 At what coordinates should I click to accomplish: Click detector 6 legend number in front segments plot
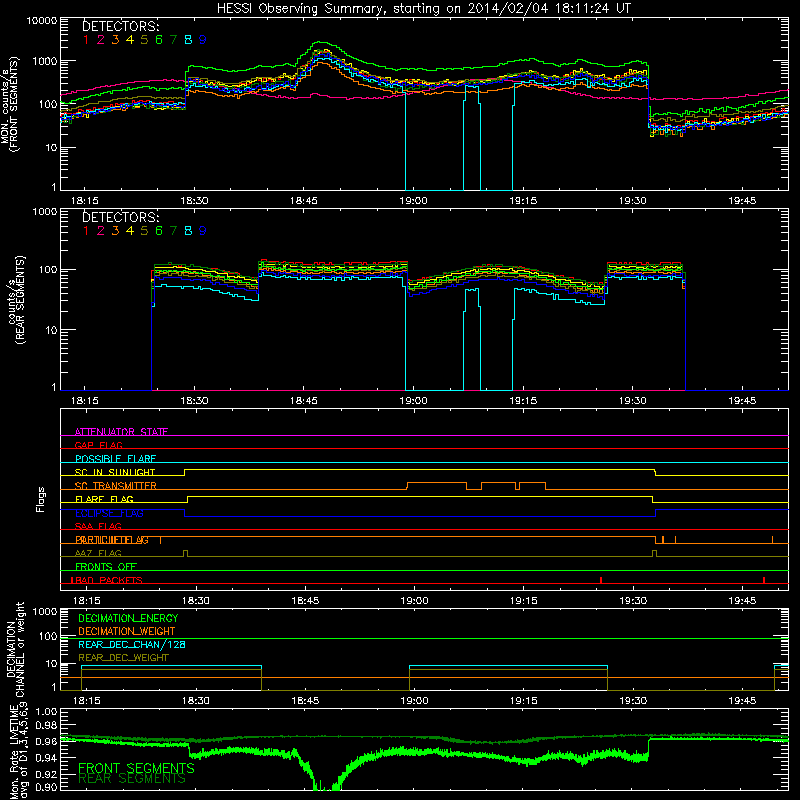pyautogui.click(x=159, y=39)
